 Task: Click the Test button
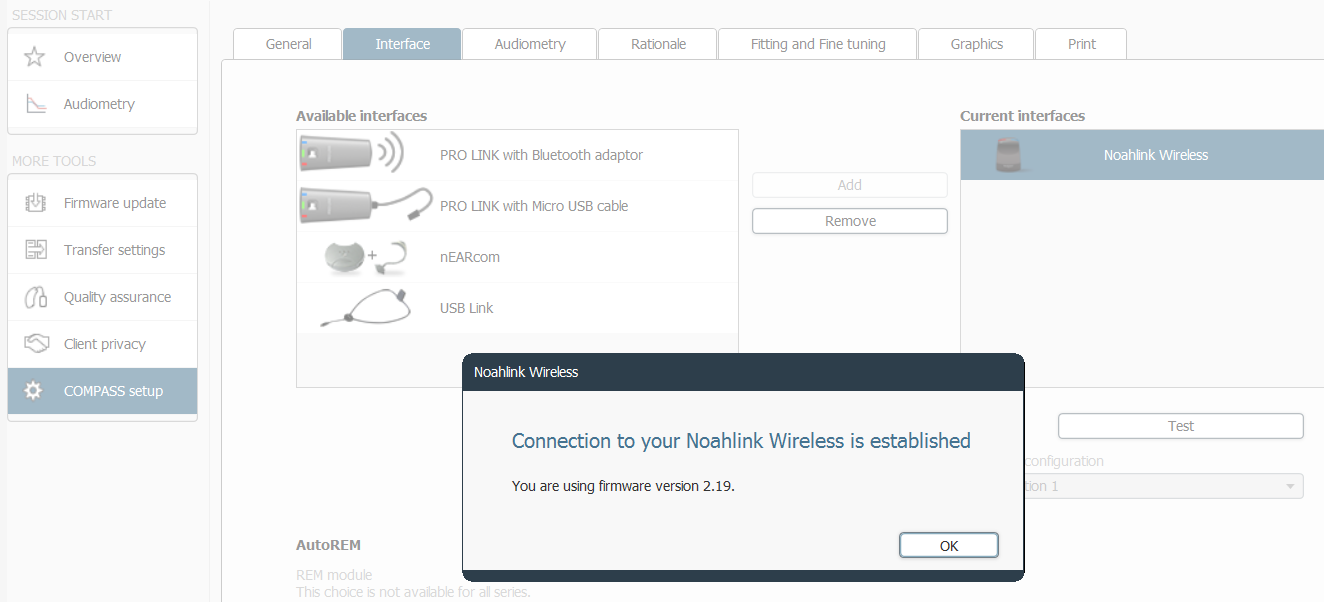pyautogui.click(x=1181, y=426)
